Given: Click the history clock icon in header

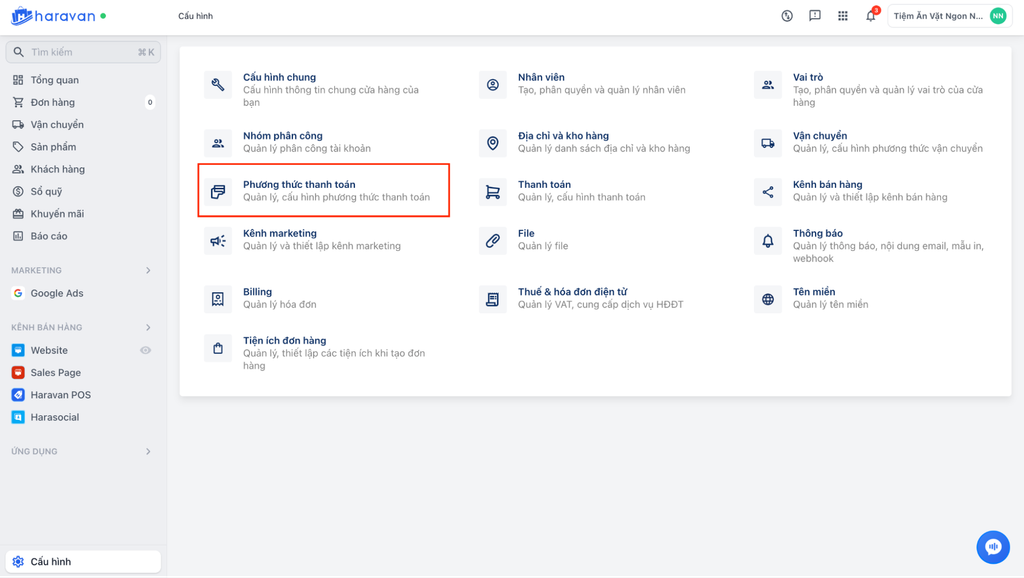Looking at the screenshot, I should (x=787, y=16).
